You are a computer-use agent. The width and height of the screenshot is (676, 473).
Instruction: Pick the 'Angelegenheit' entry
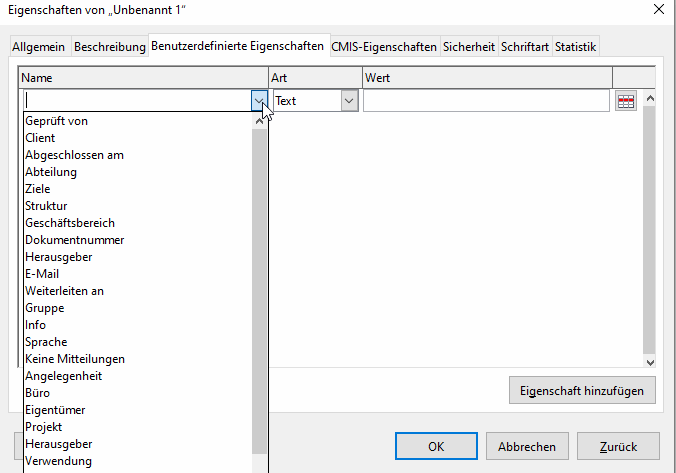(138, 376)
